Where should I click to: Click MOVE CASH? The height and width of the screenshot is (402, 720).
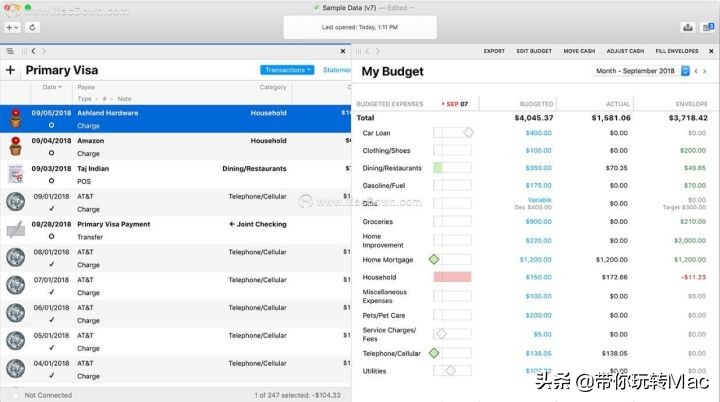(x=579, y=51)
